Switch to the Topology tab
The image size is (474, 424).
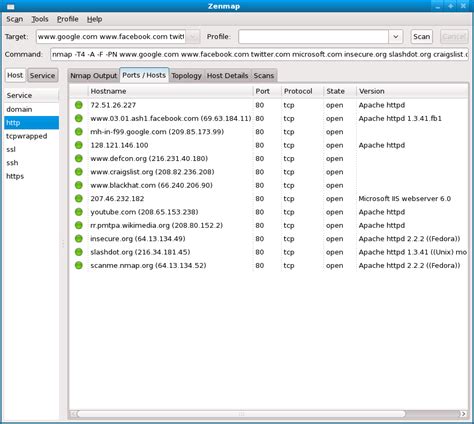point(186,76)
